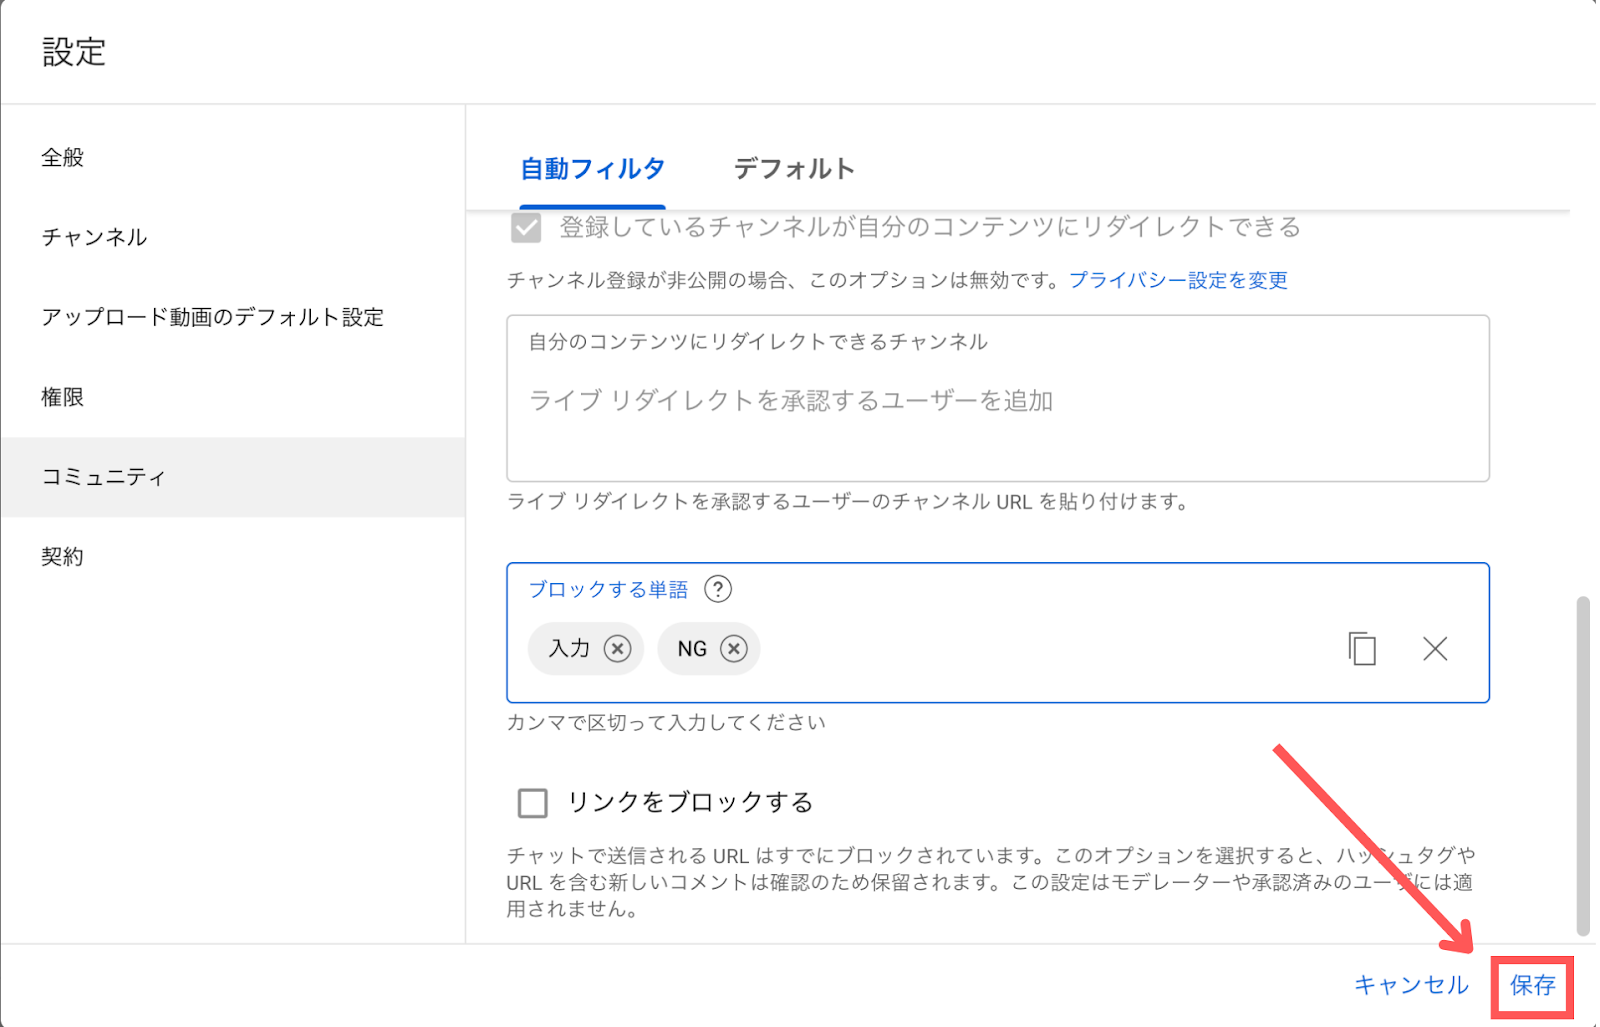
Task: Clear all blocked words X icon
Action: pyautogui.click(x=1435, y=649)
